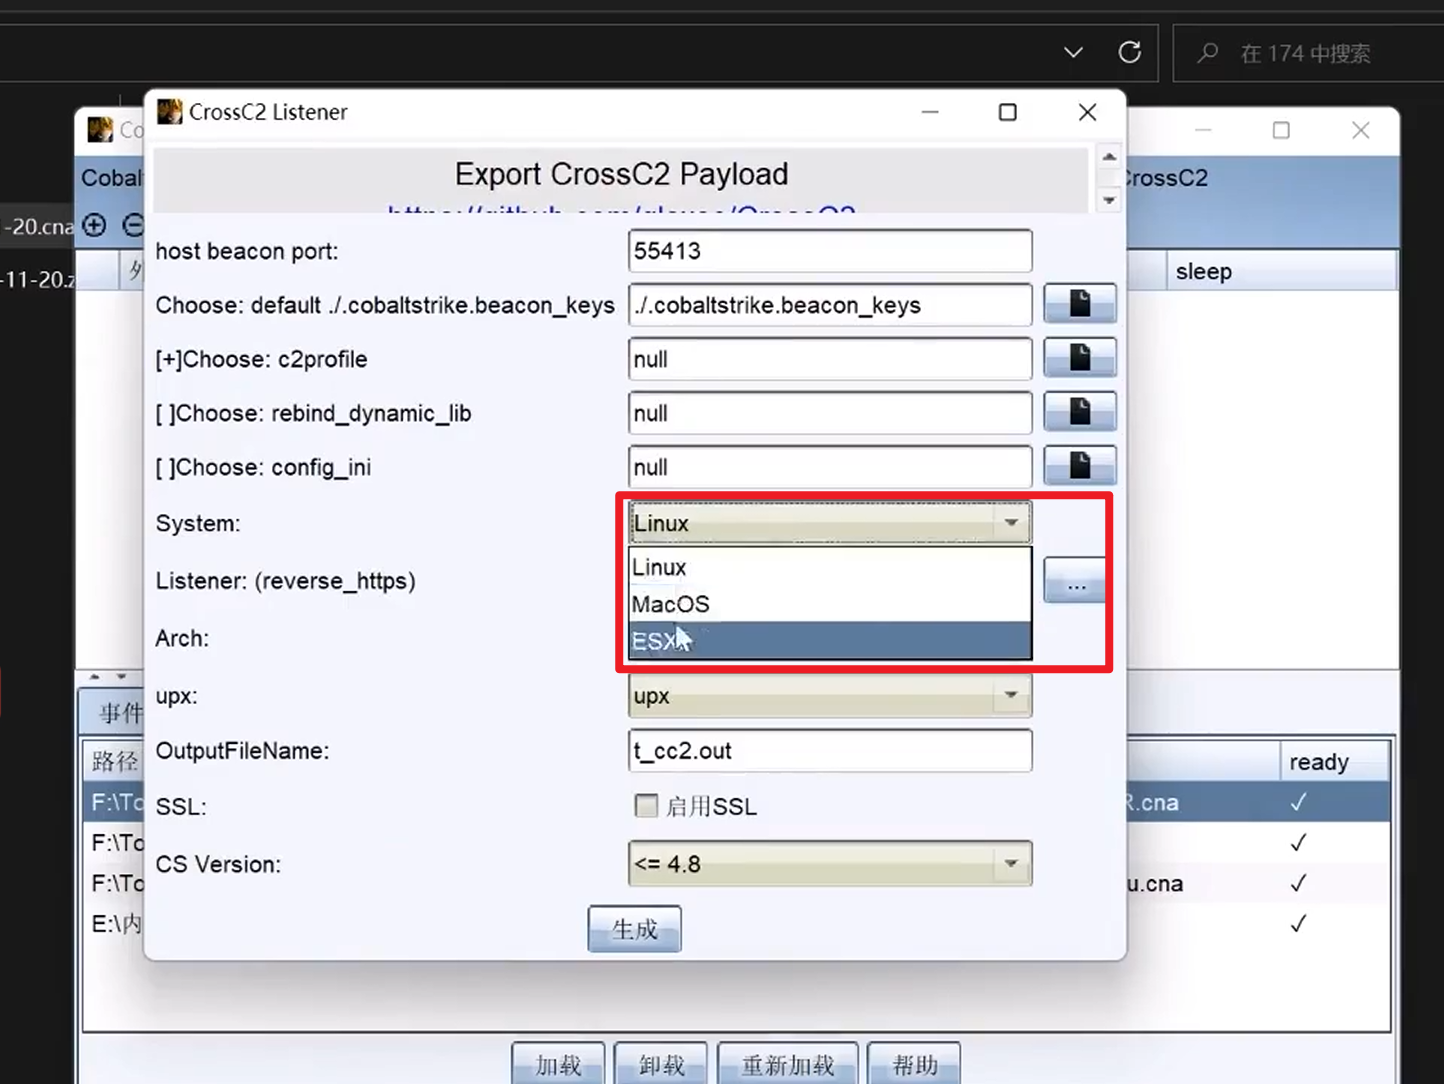
Task: Maximize the CrossC2 Listener window
Action: tap(1008, 112)
